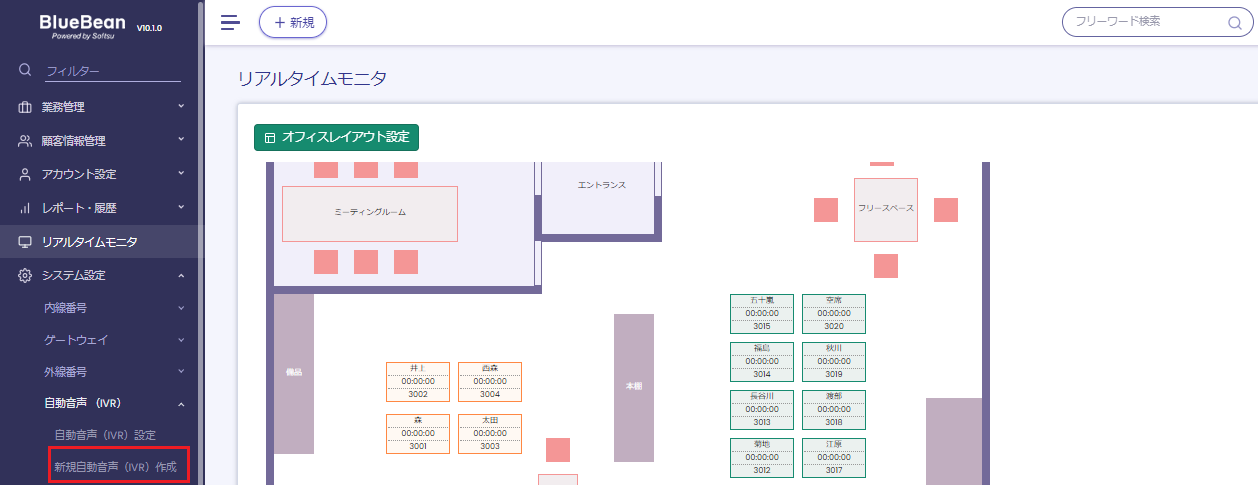Collapse the 自動音声（IVR） submenu
Image resolution: width=1258 pixels, height=485 pixels.
coord(181,404)
